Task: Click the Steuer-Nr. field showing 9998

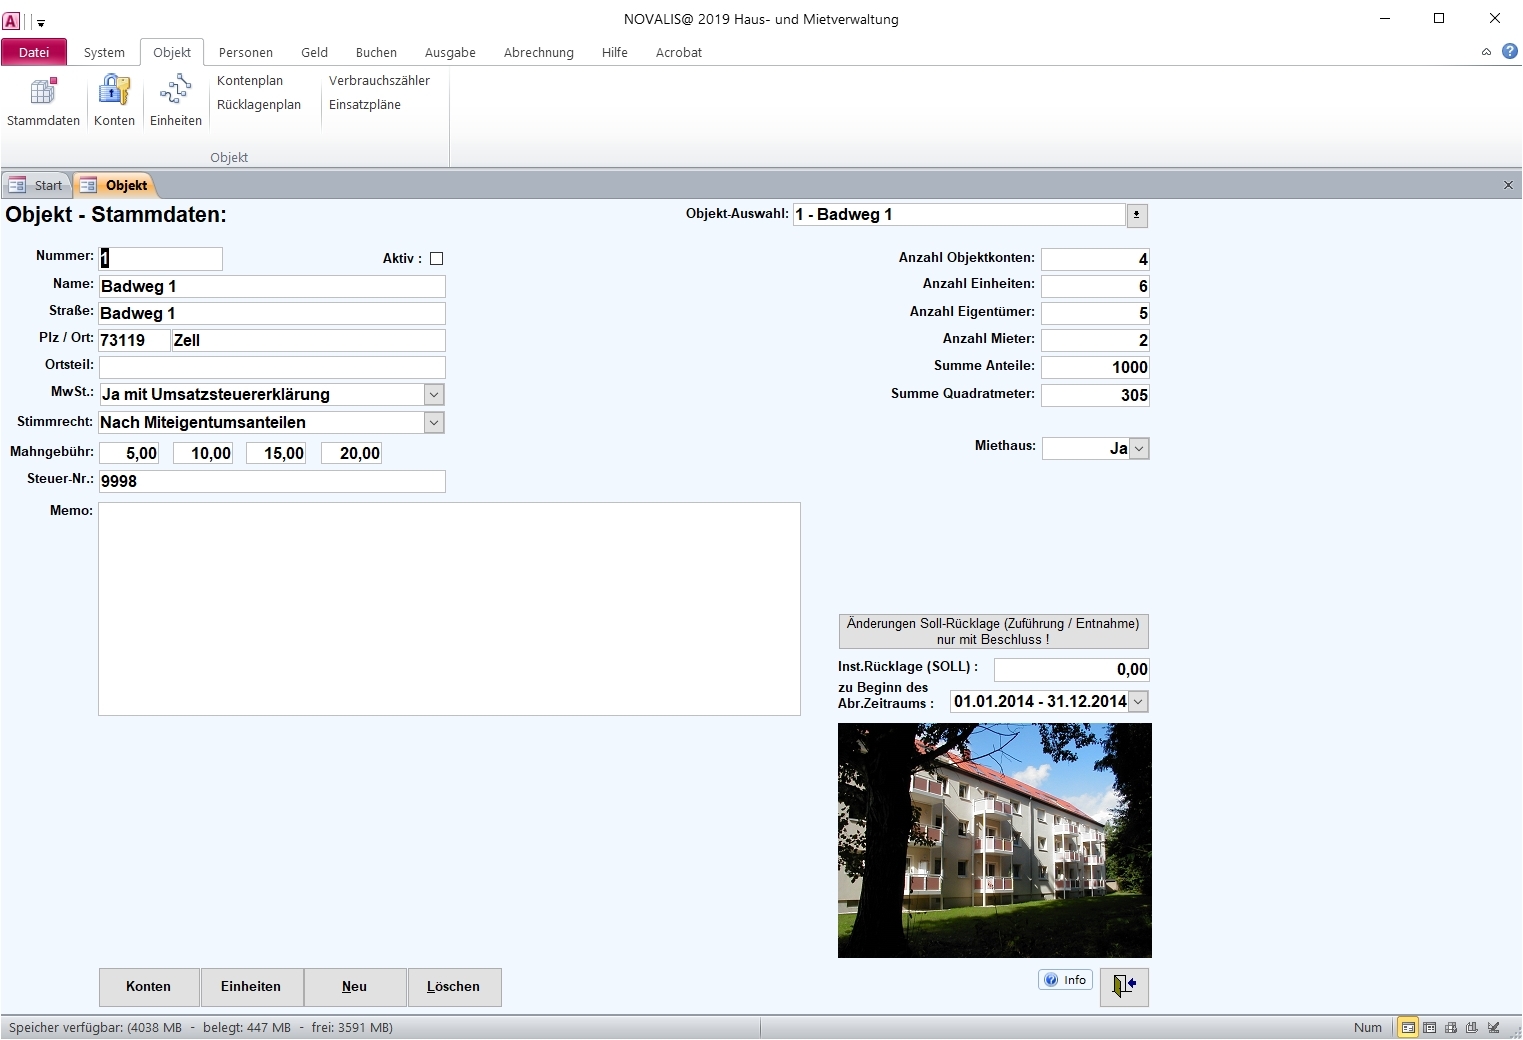Action: (x=272, y=481)
